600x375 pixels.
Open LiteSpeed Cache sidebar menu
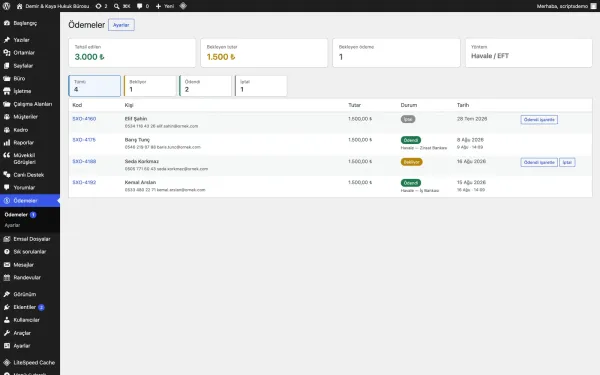[30, 362]
